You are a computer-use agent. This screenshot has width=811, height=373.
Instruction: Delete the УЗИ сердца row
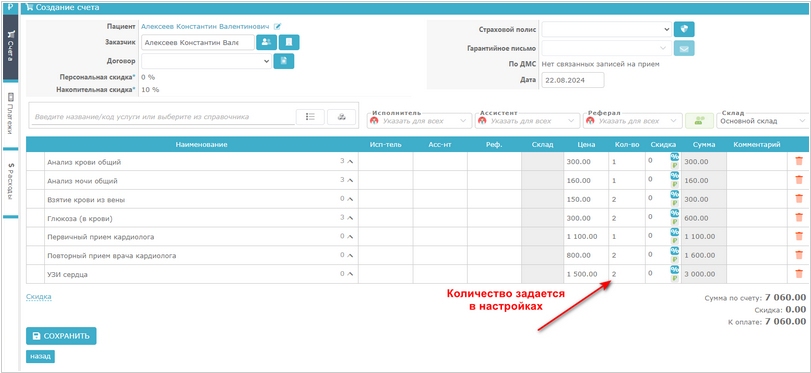tap(799, 274)
